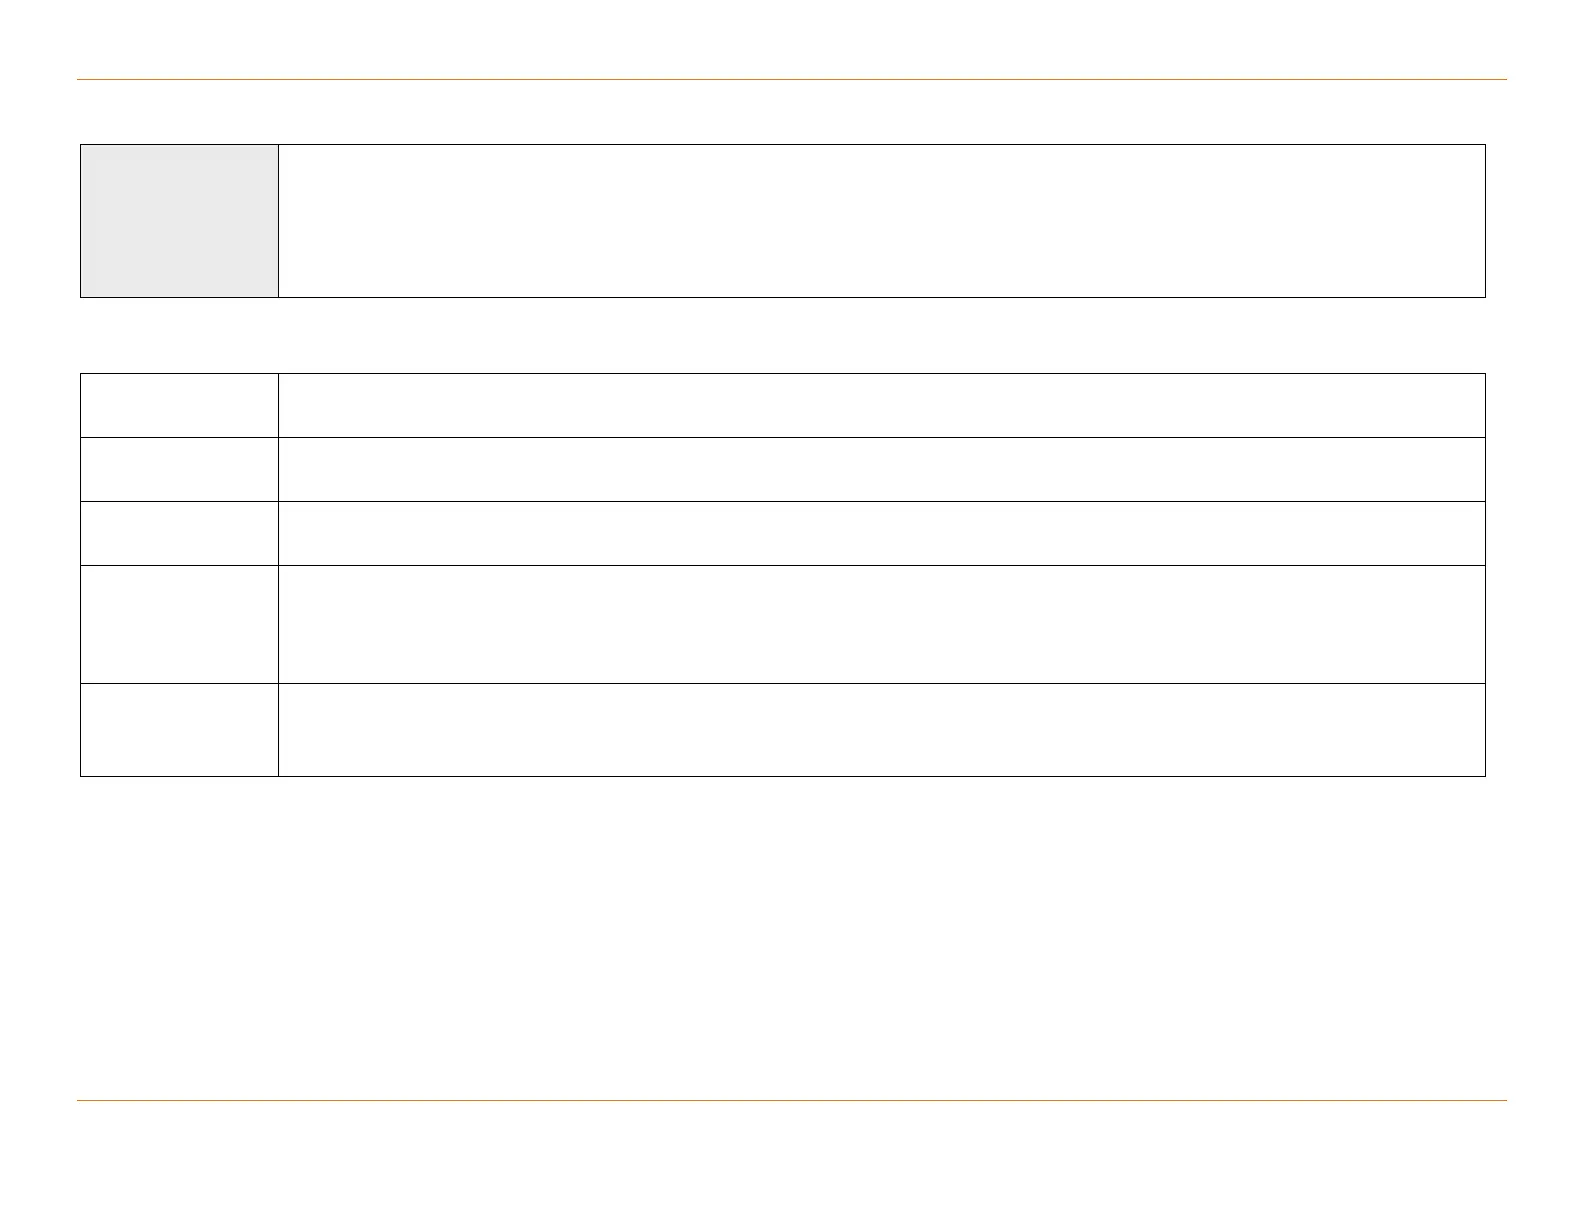Screen dimensions: 1584x1224
Task: Click the column divider in the top table
Action: coord(278,221)
